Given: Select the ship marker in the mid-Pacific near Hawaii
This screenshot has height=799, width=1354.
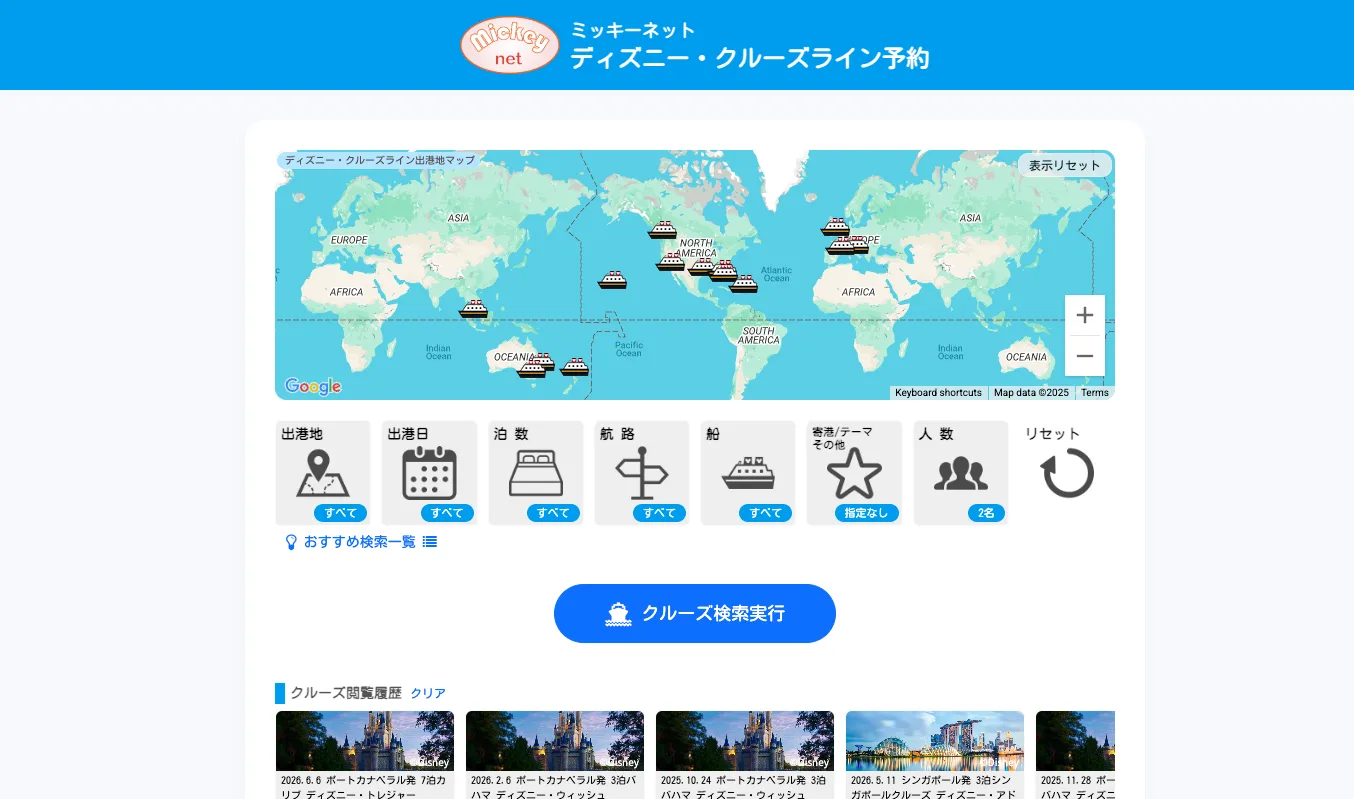Looking at the screenshot, I should (612, 280).
